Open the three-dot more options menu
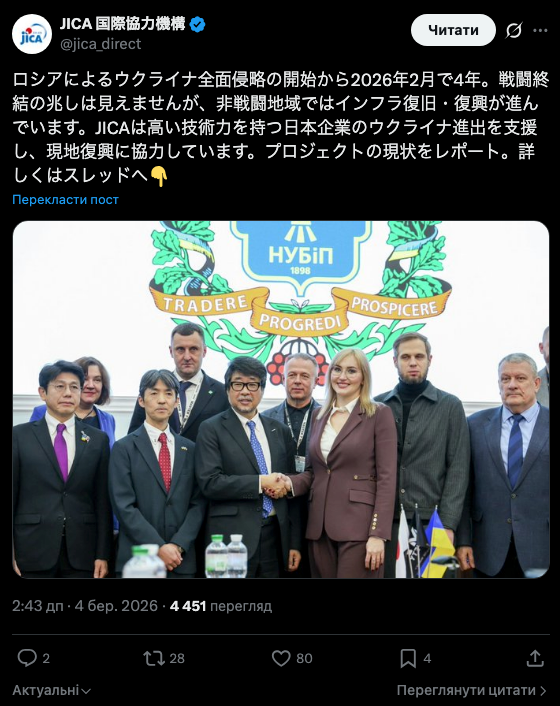The height and width of the screenshot is (706, 560). 540,31
